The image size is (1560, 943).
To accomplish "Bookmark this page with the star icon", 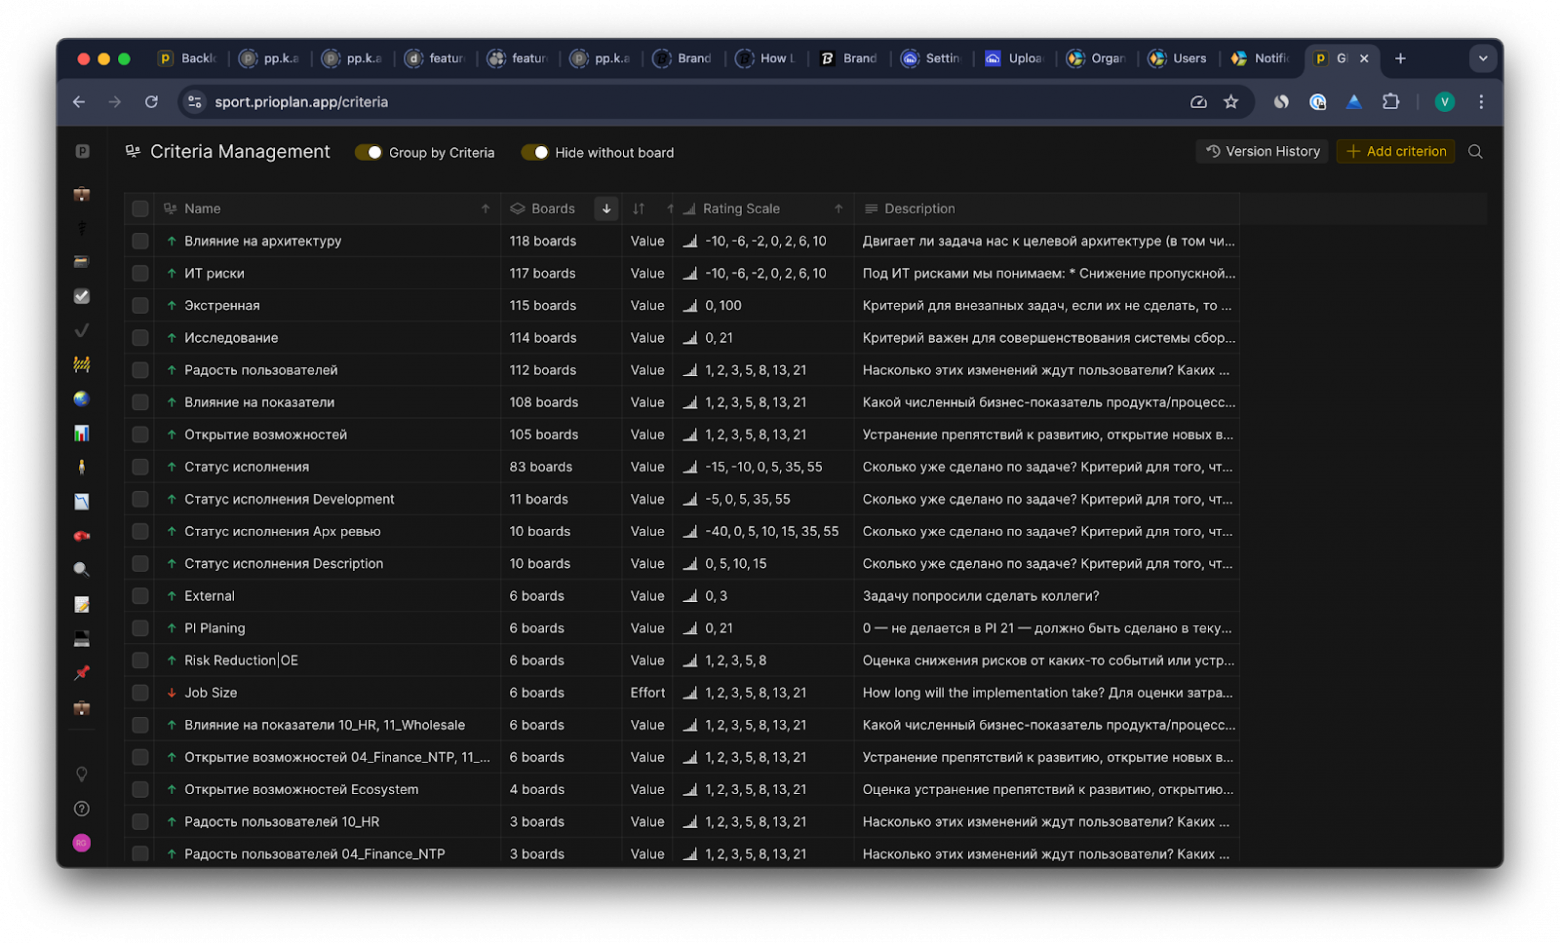I will tap(1231, 102).
